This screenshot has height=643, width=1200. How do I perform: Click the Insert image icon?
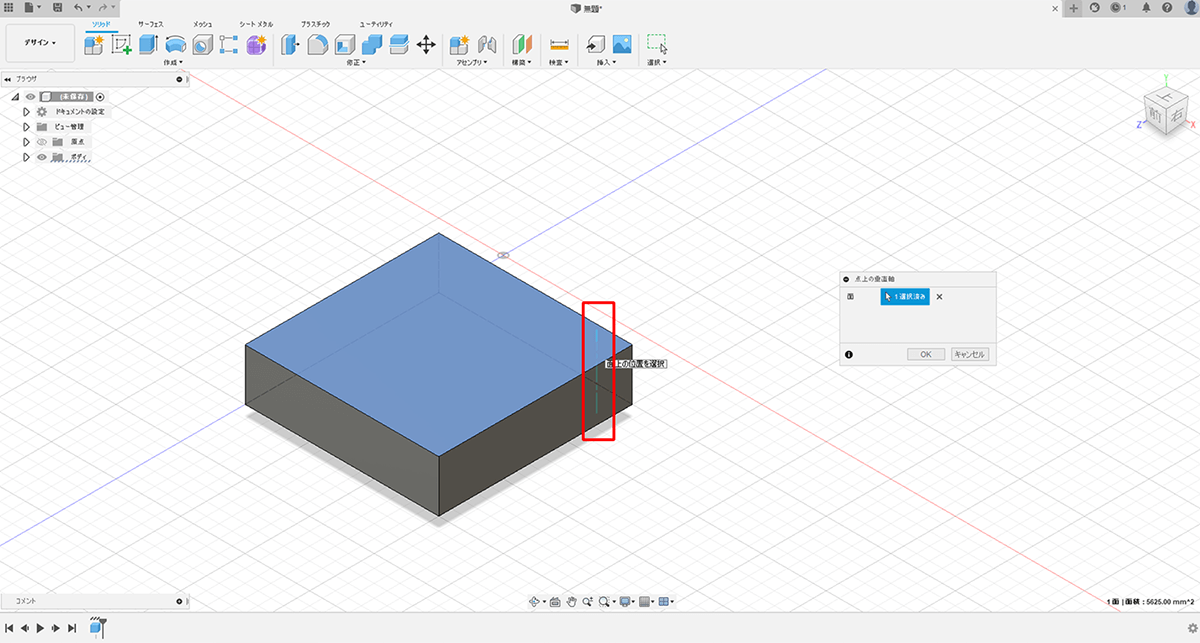[x=622, y=44]
